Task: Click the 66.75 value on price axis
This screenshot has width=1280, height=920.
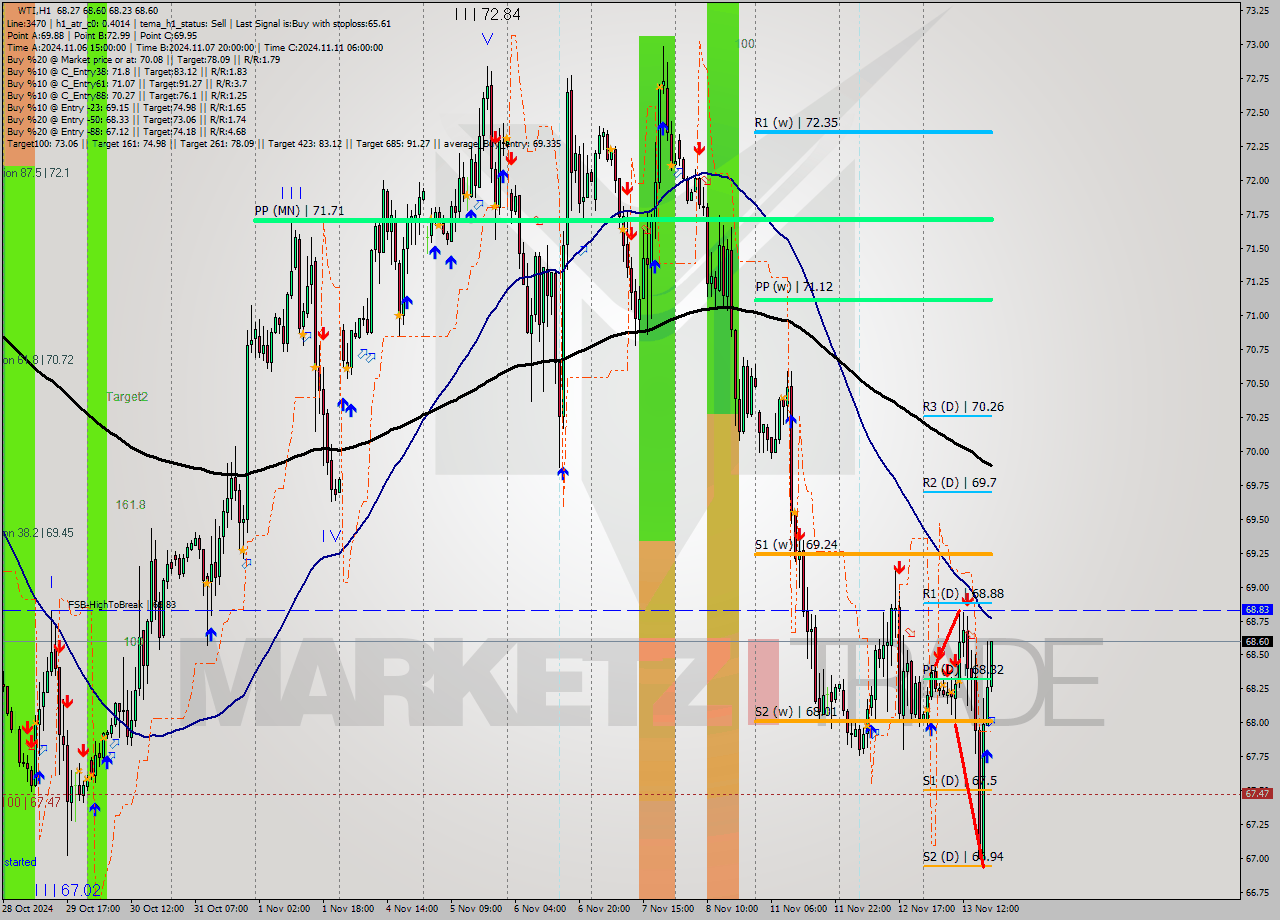Action: [x=1257, y=892]
